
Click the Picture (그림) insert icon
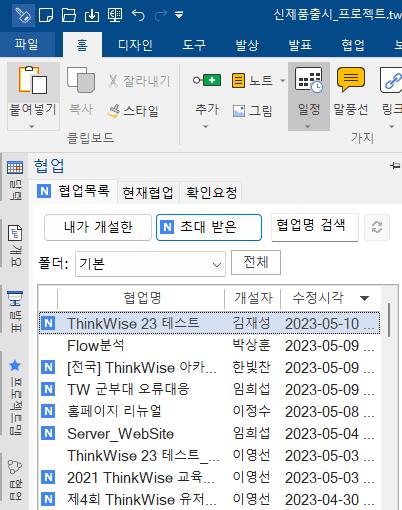[x=239, y=111]
